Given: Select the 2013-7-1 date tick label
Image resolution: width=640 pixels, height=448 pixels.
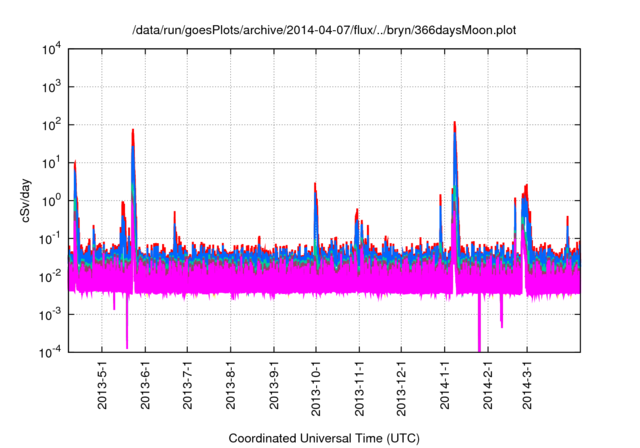Looking at the screenshot, I should click(187, 385).
